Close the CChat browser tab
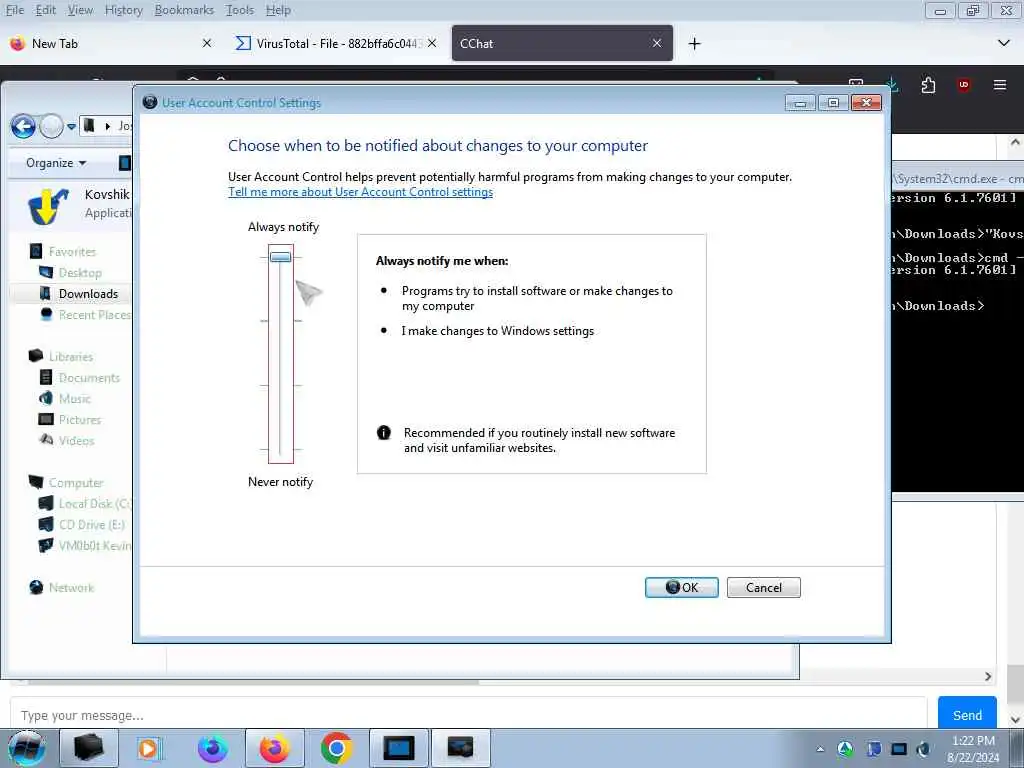 point(657,43)
